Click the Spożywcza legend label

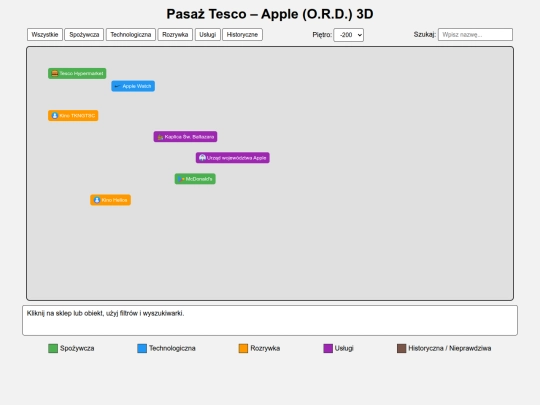[x=77, y=348]
